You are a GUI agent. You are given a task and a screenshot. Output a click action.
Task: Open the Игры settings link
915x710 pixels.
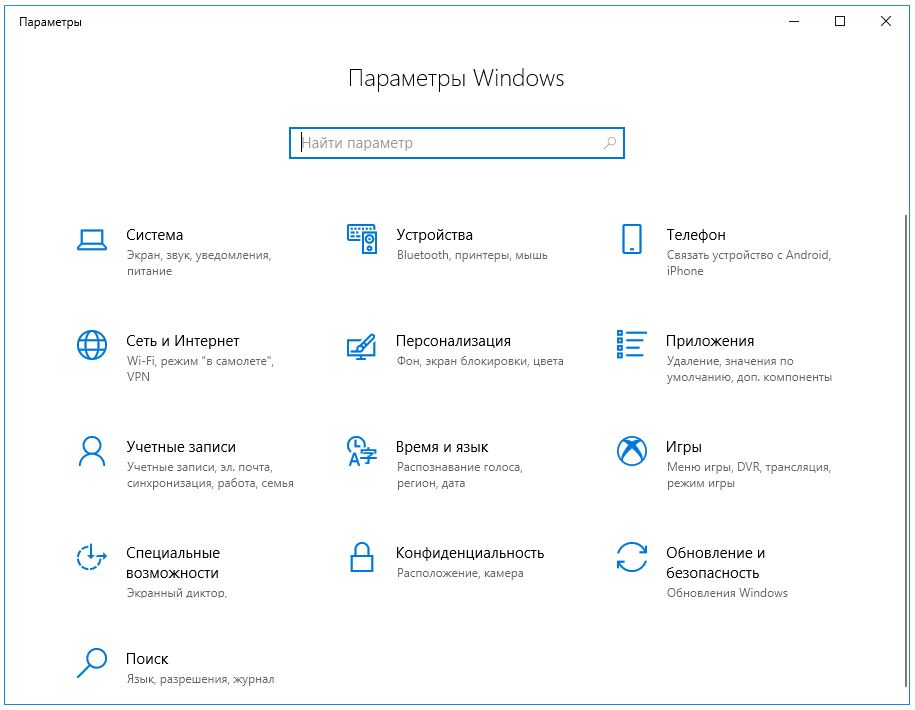click(x=684, y=447)
